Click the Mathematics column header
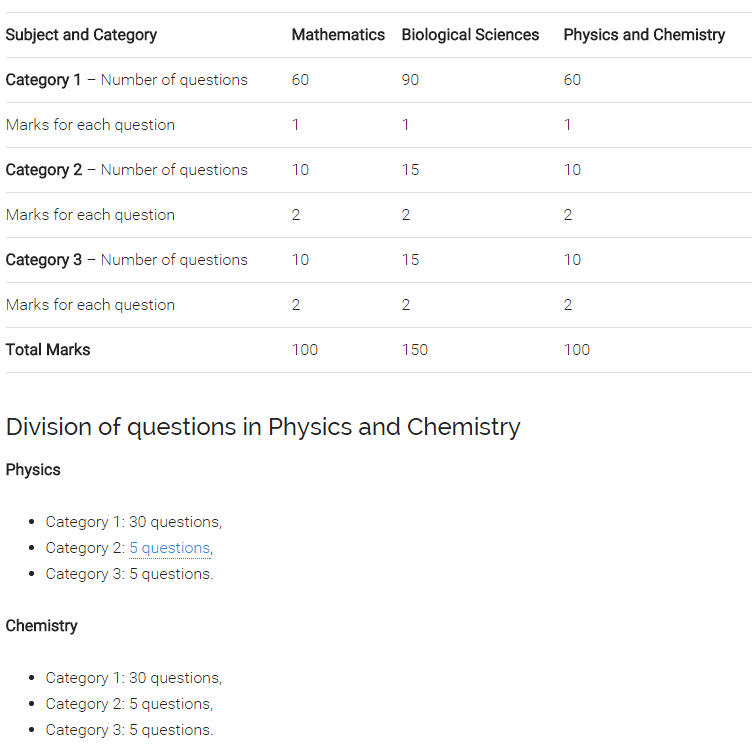The width and height of the screenshot is (752, 747). click(x=338, y=35)
